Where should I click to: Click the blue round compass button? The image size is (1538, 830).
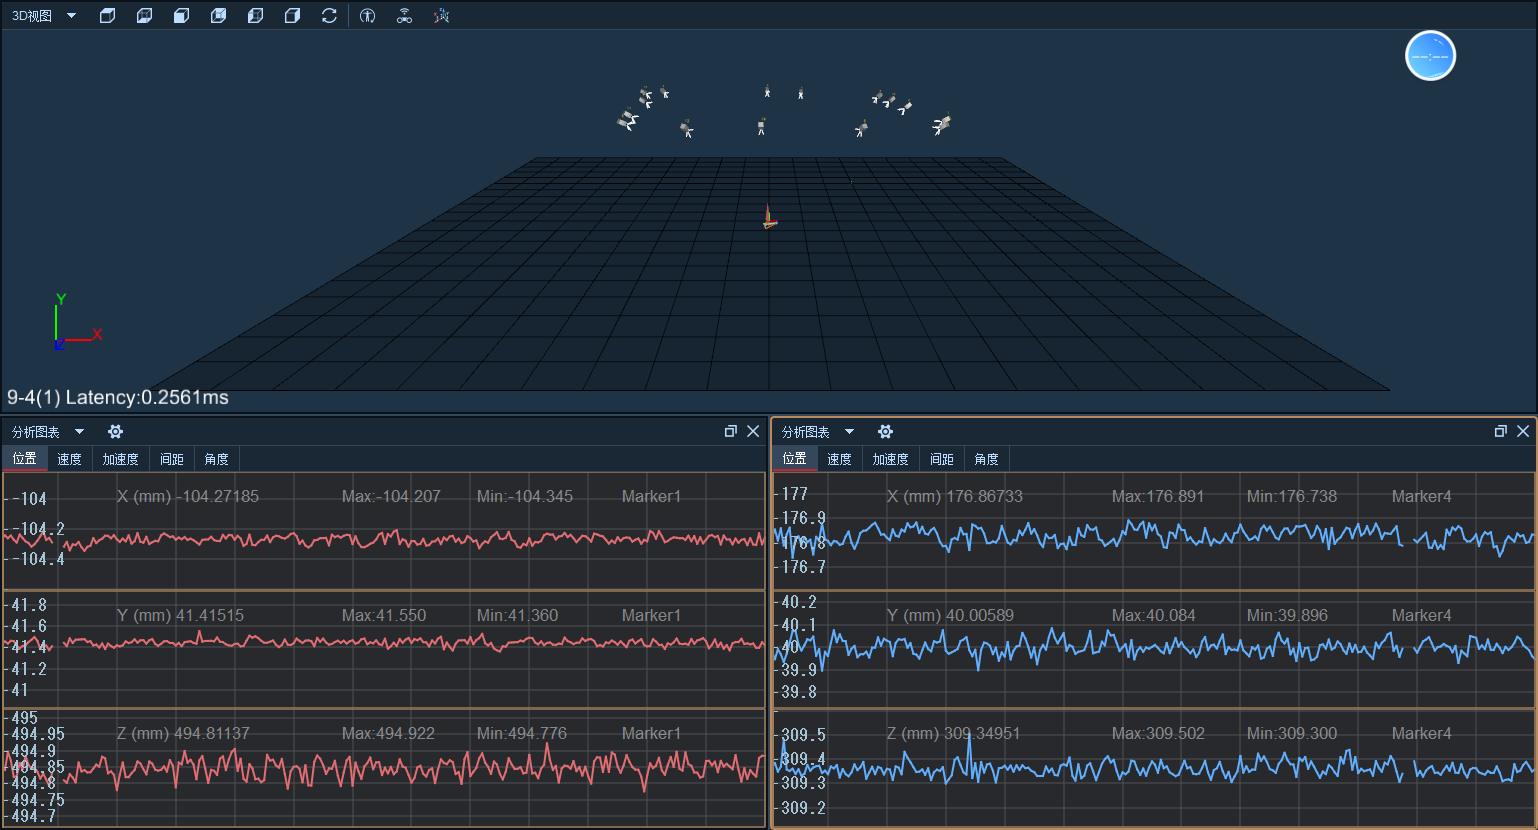click(1430, 55)
